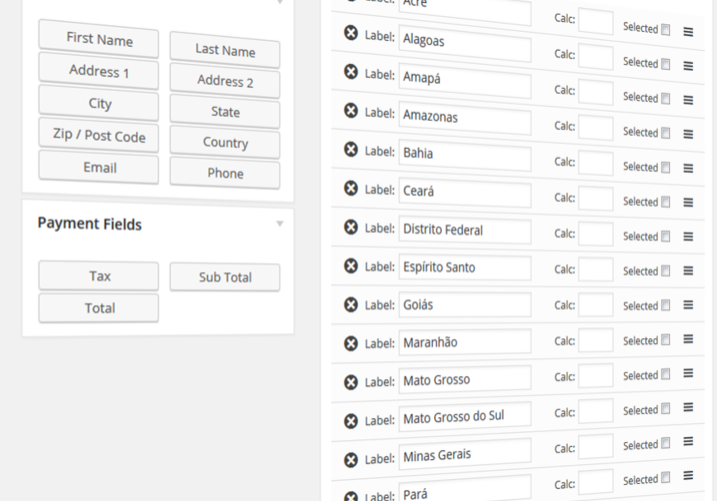Screen dimensions: 717x501
Task: Add the Tax payment field
Action: coord(99,276)
